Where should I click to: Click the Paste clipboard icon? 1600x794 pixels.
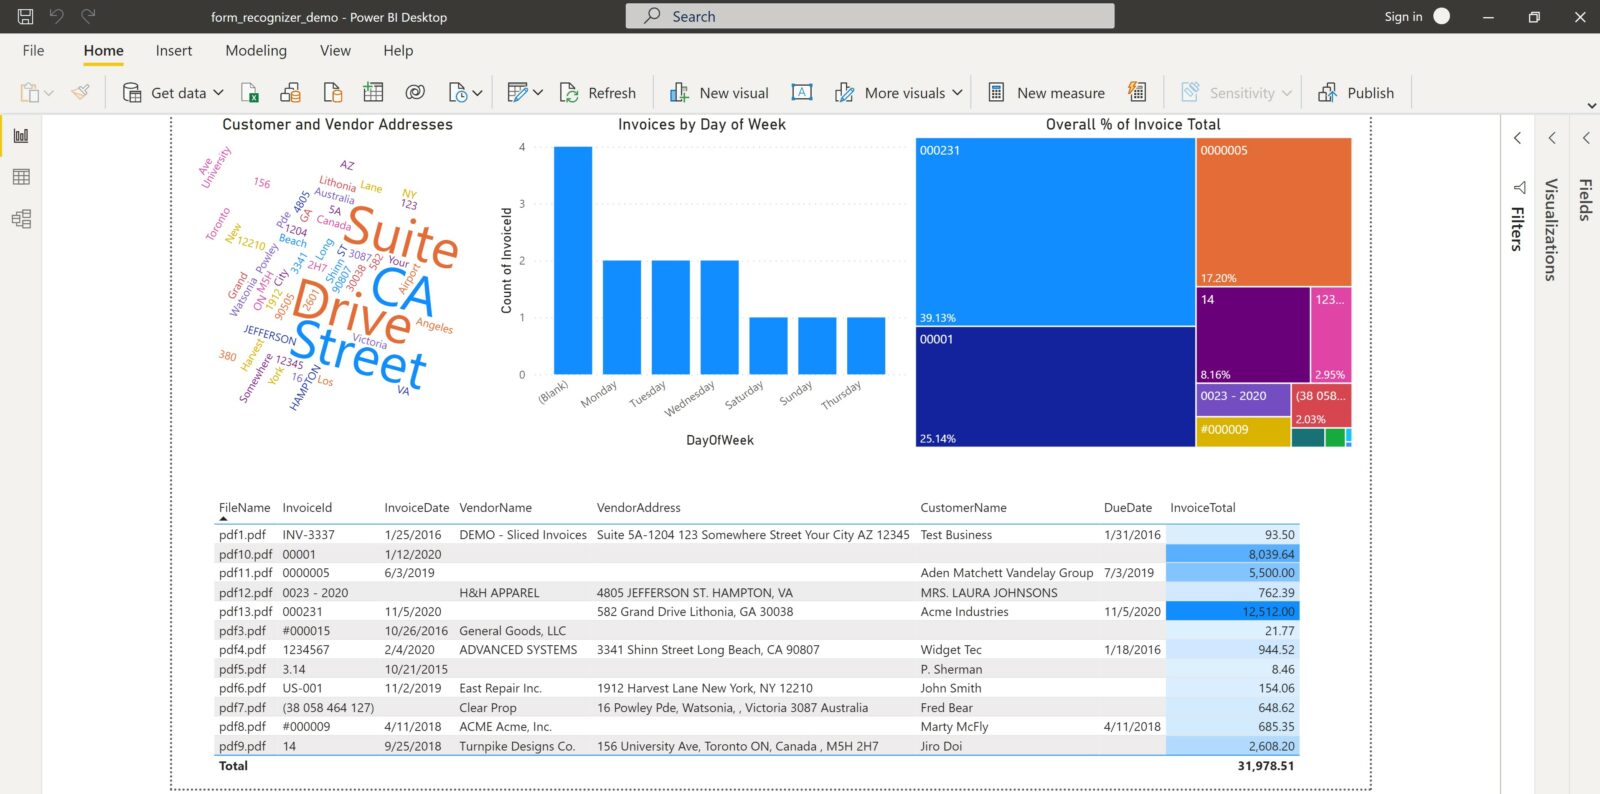coord(30,93)
